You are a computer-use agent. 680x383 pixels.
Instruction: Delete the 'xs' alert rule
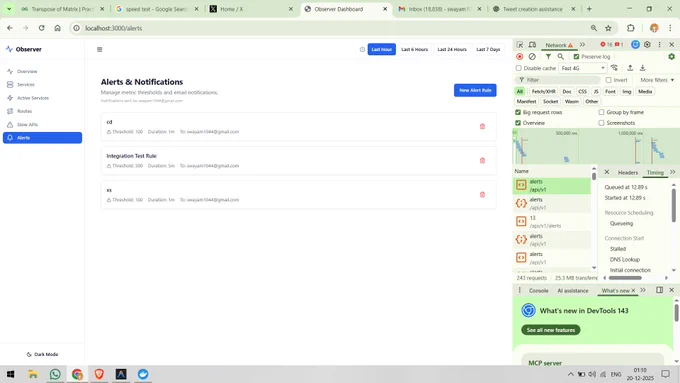pos(482,194)
